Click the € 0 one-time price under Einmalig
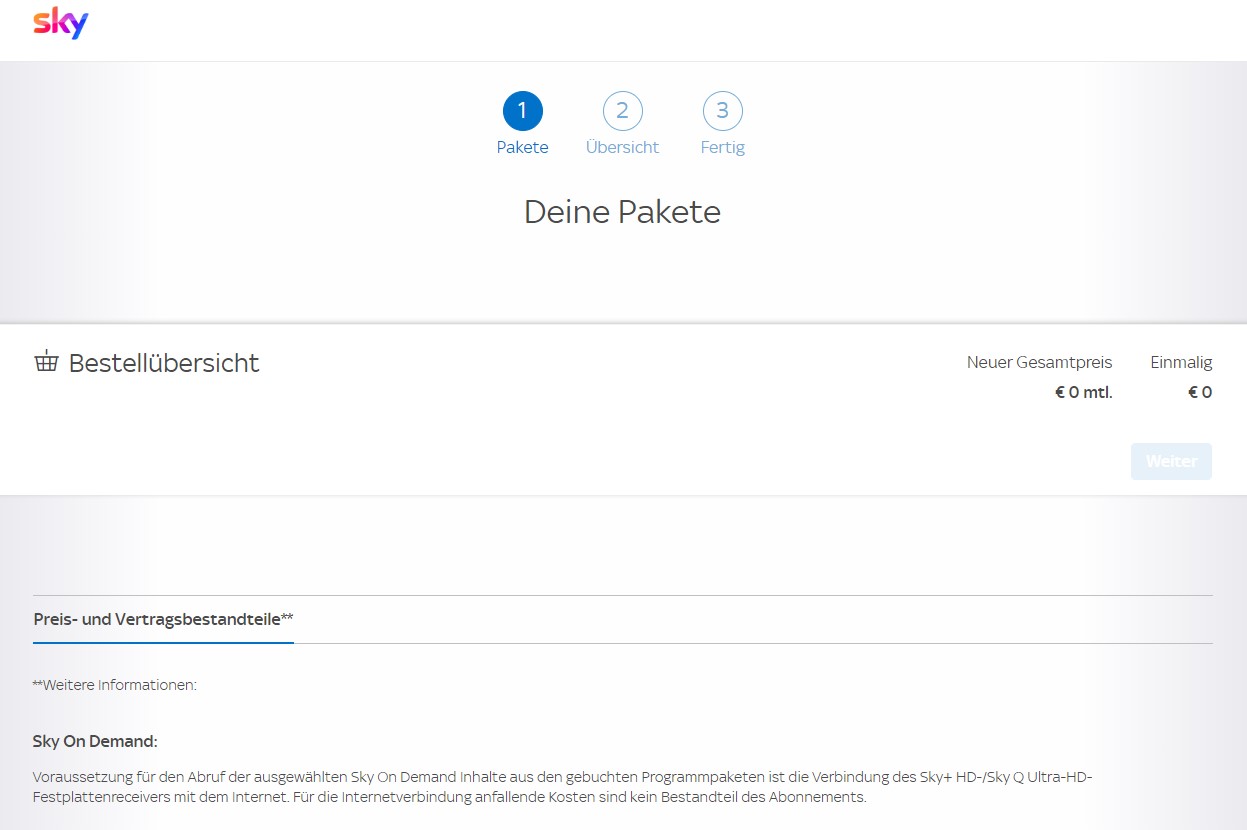 pyautogui.click(x=1200, y=392)
